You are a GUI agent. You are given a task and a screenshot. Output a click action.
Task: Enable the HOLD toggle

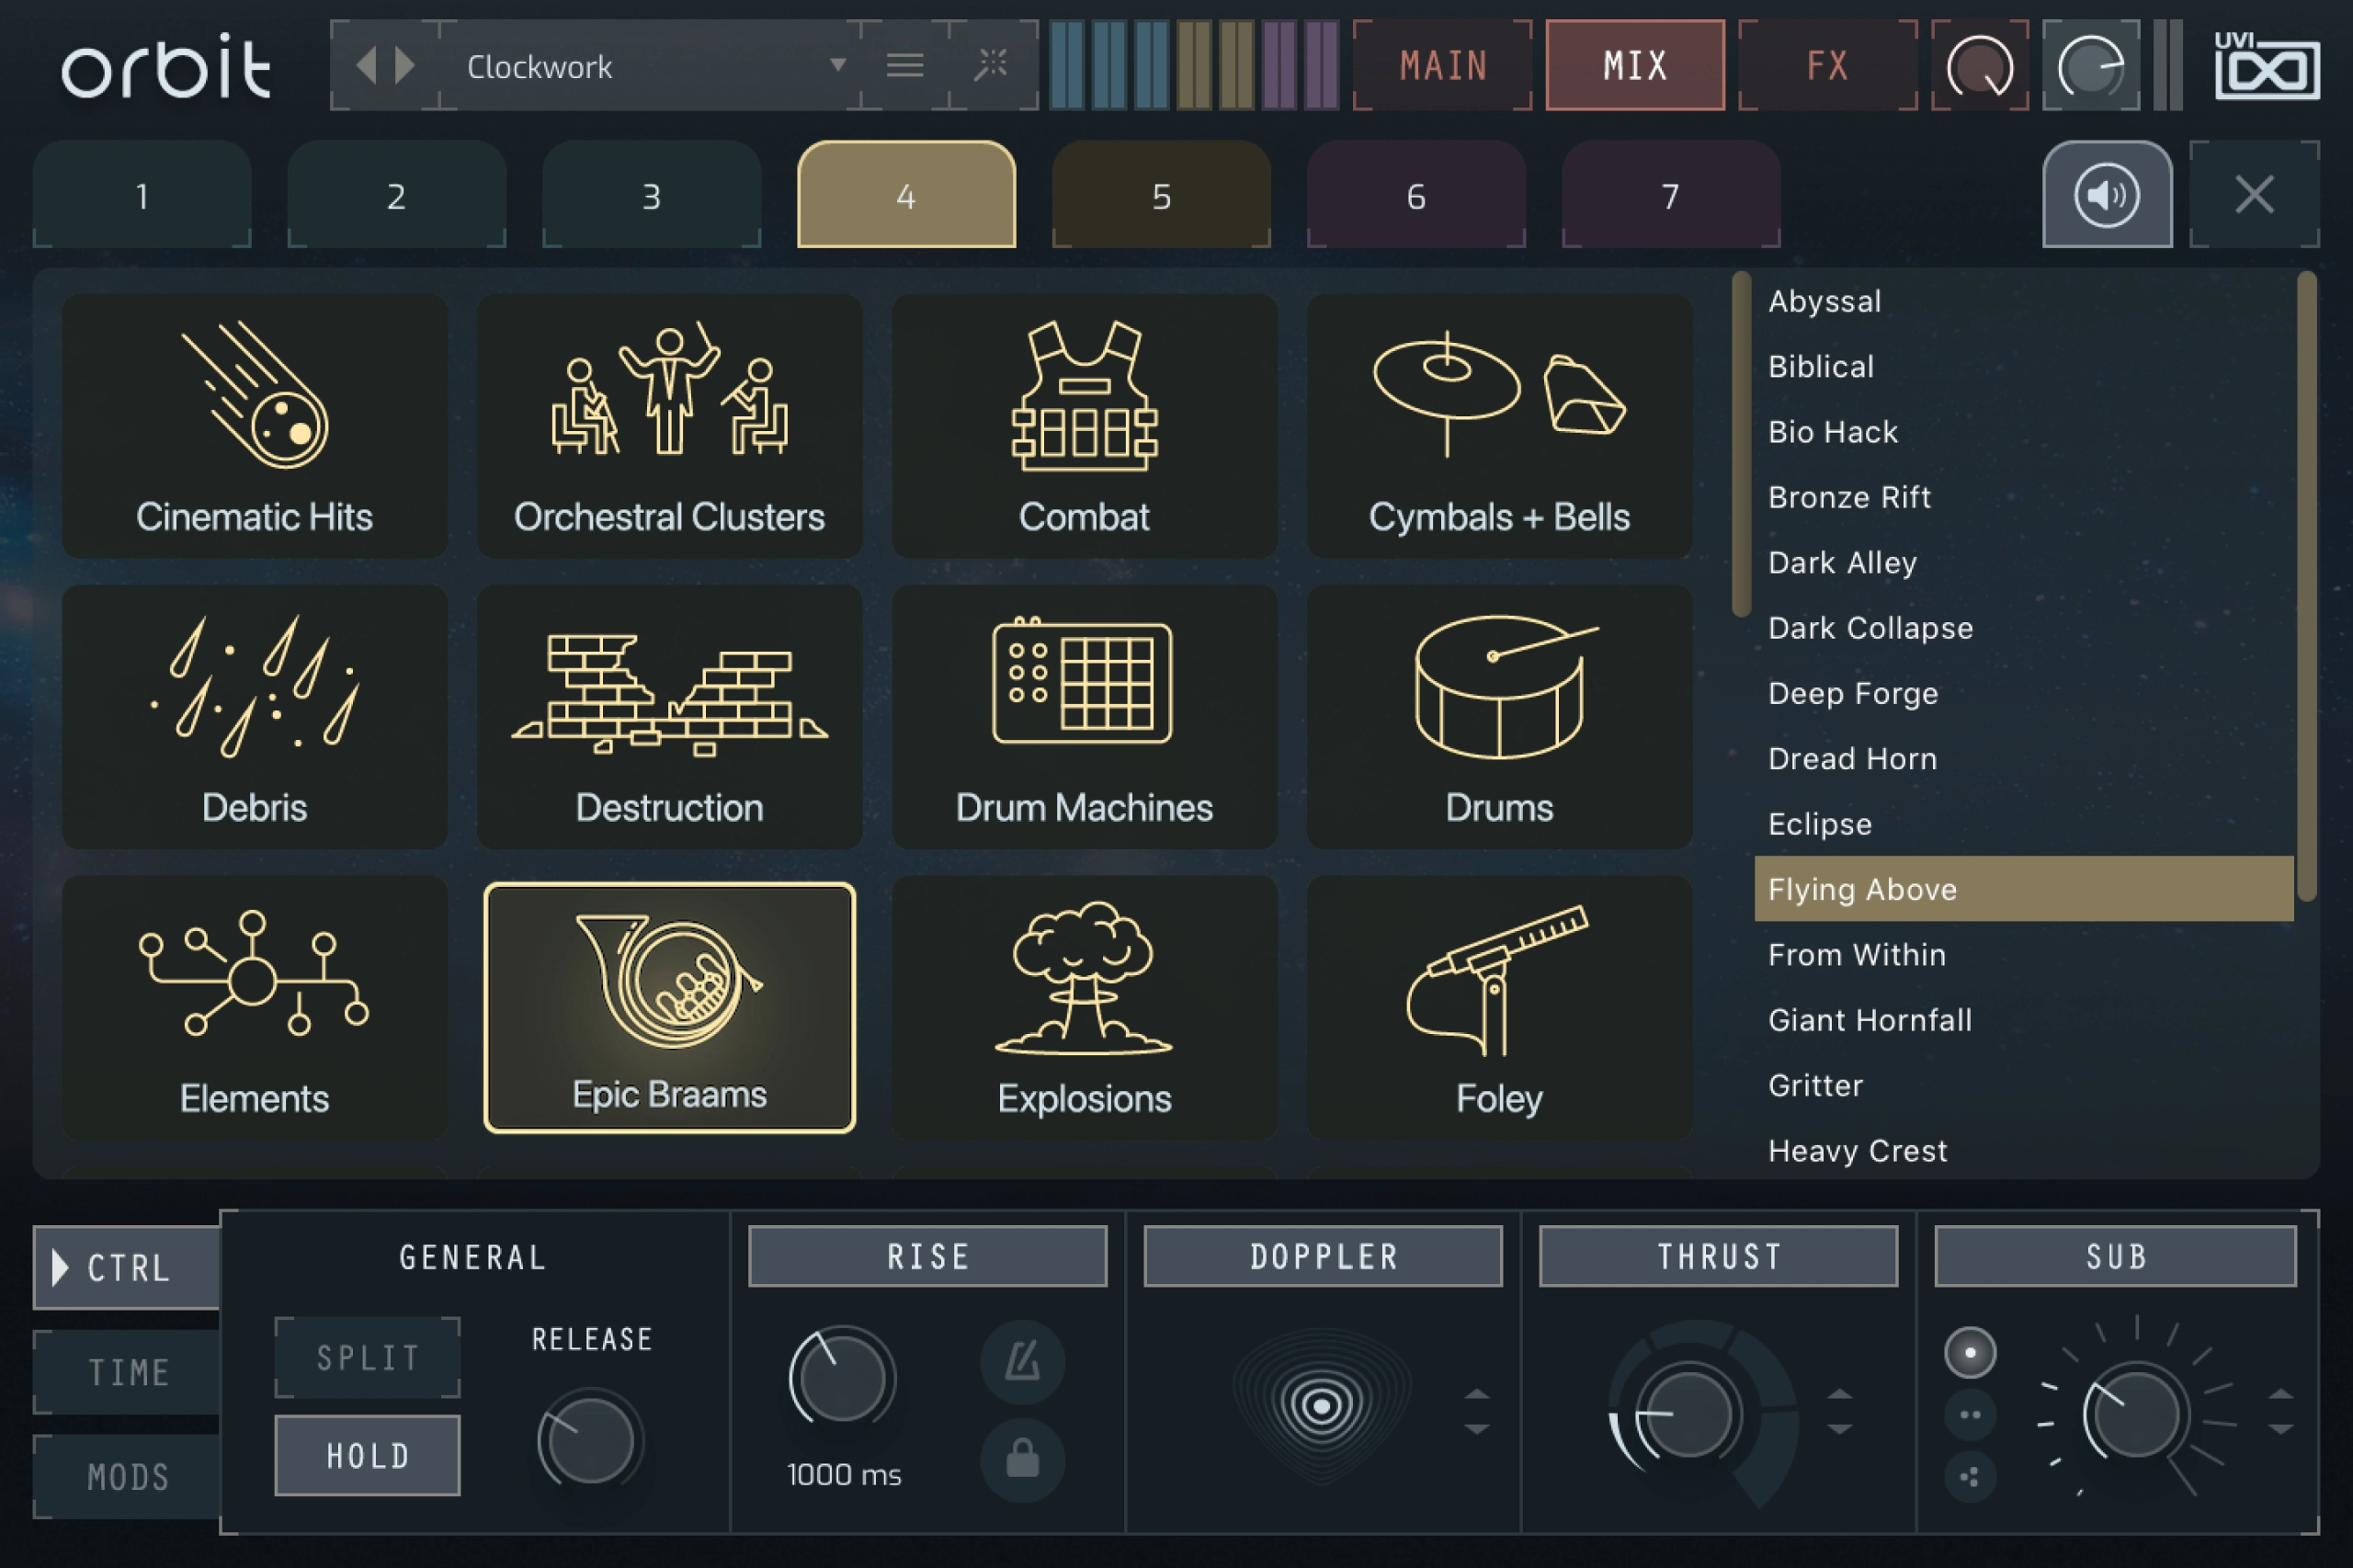pos(367,1455)
